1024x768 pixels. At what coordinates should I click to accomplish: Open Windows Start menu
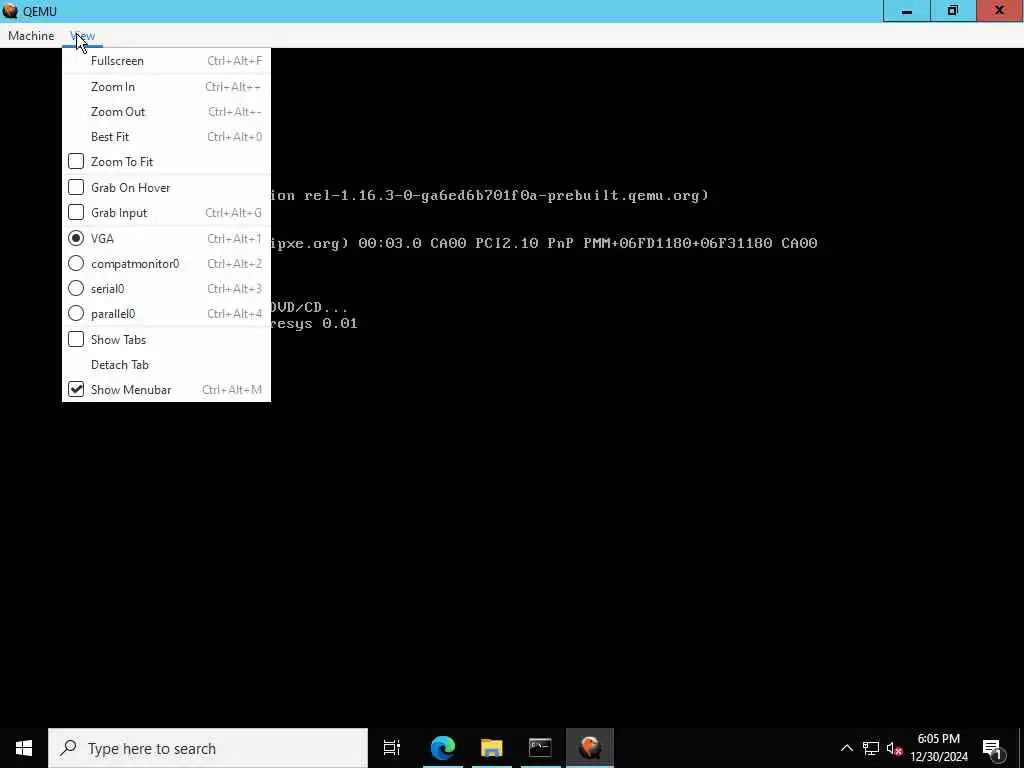[24, 748]
